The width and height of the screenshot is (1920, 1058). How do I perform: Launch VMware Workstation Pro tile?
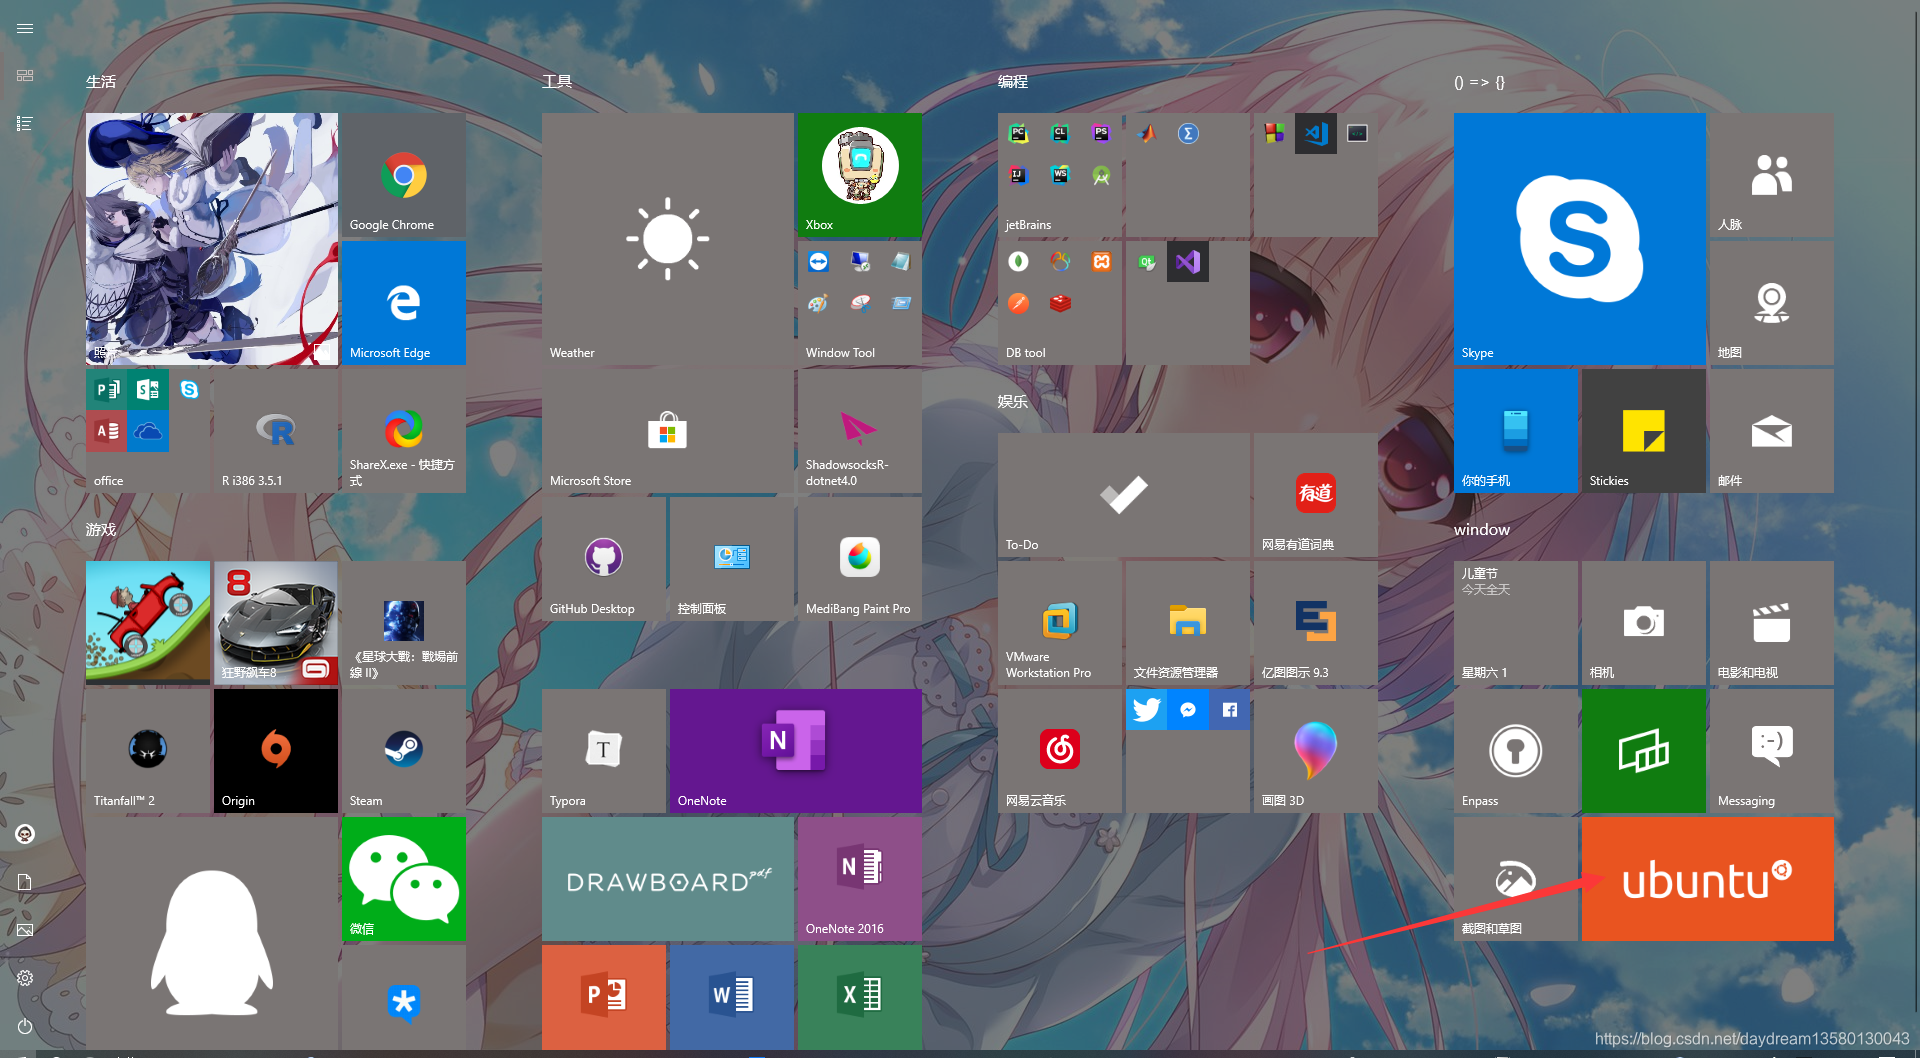[1060, 623]
